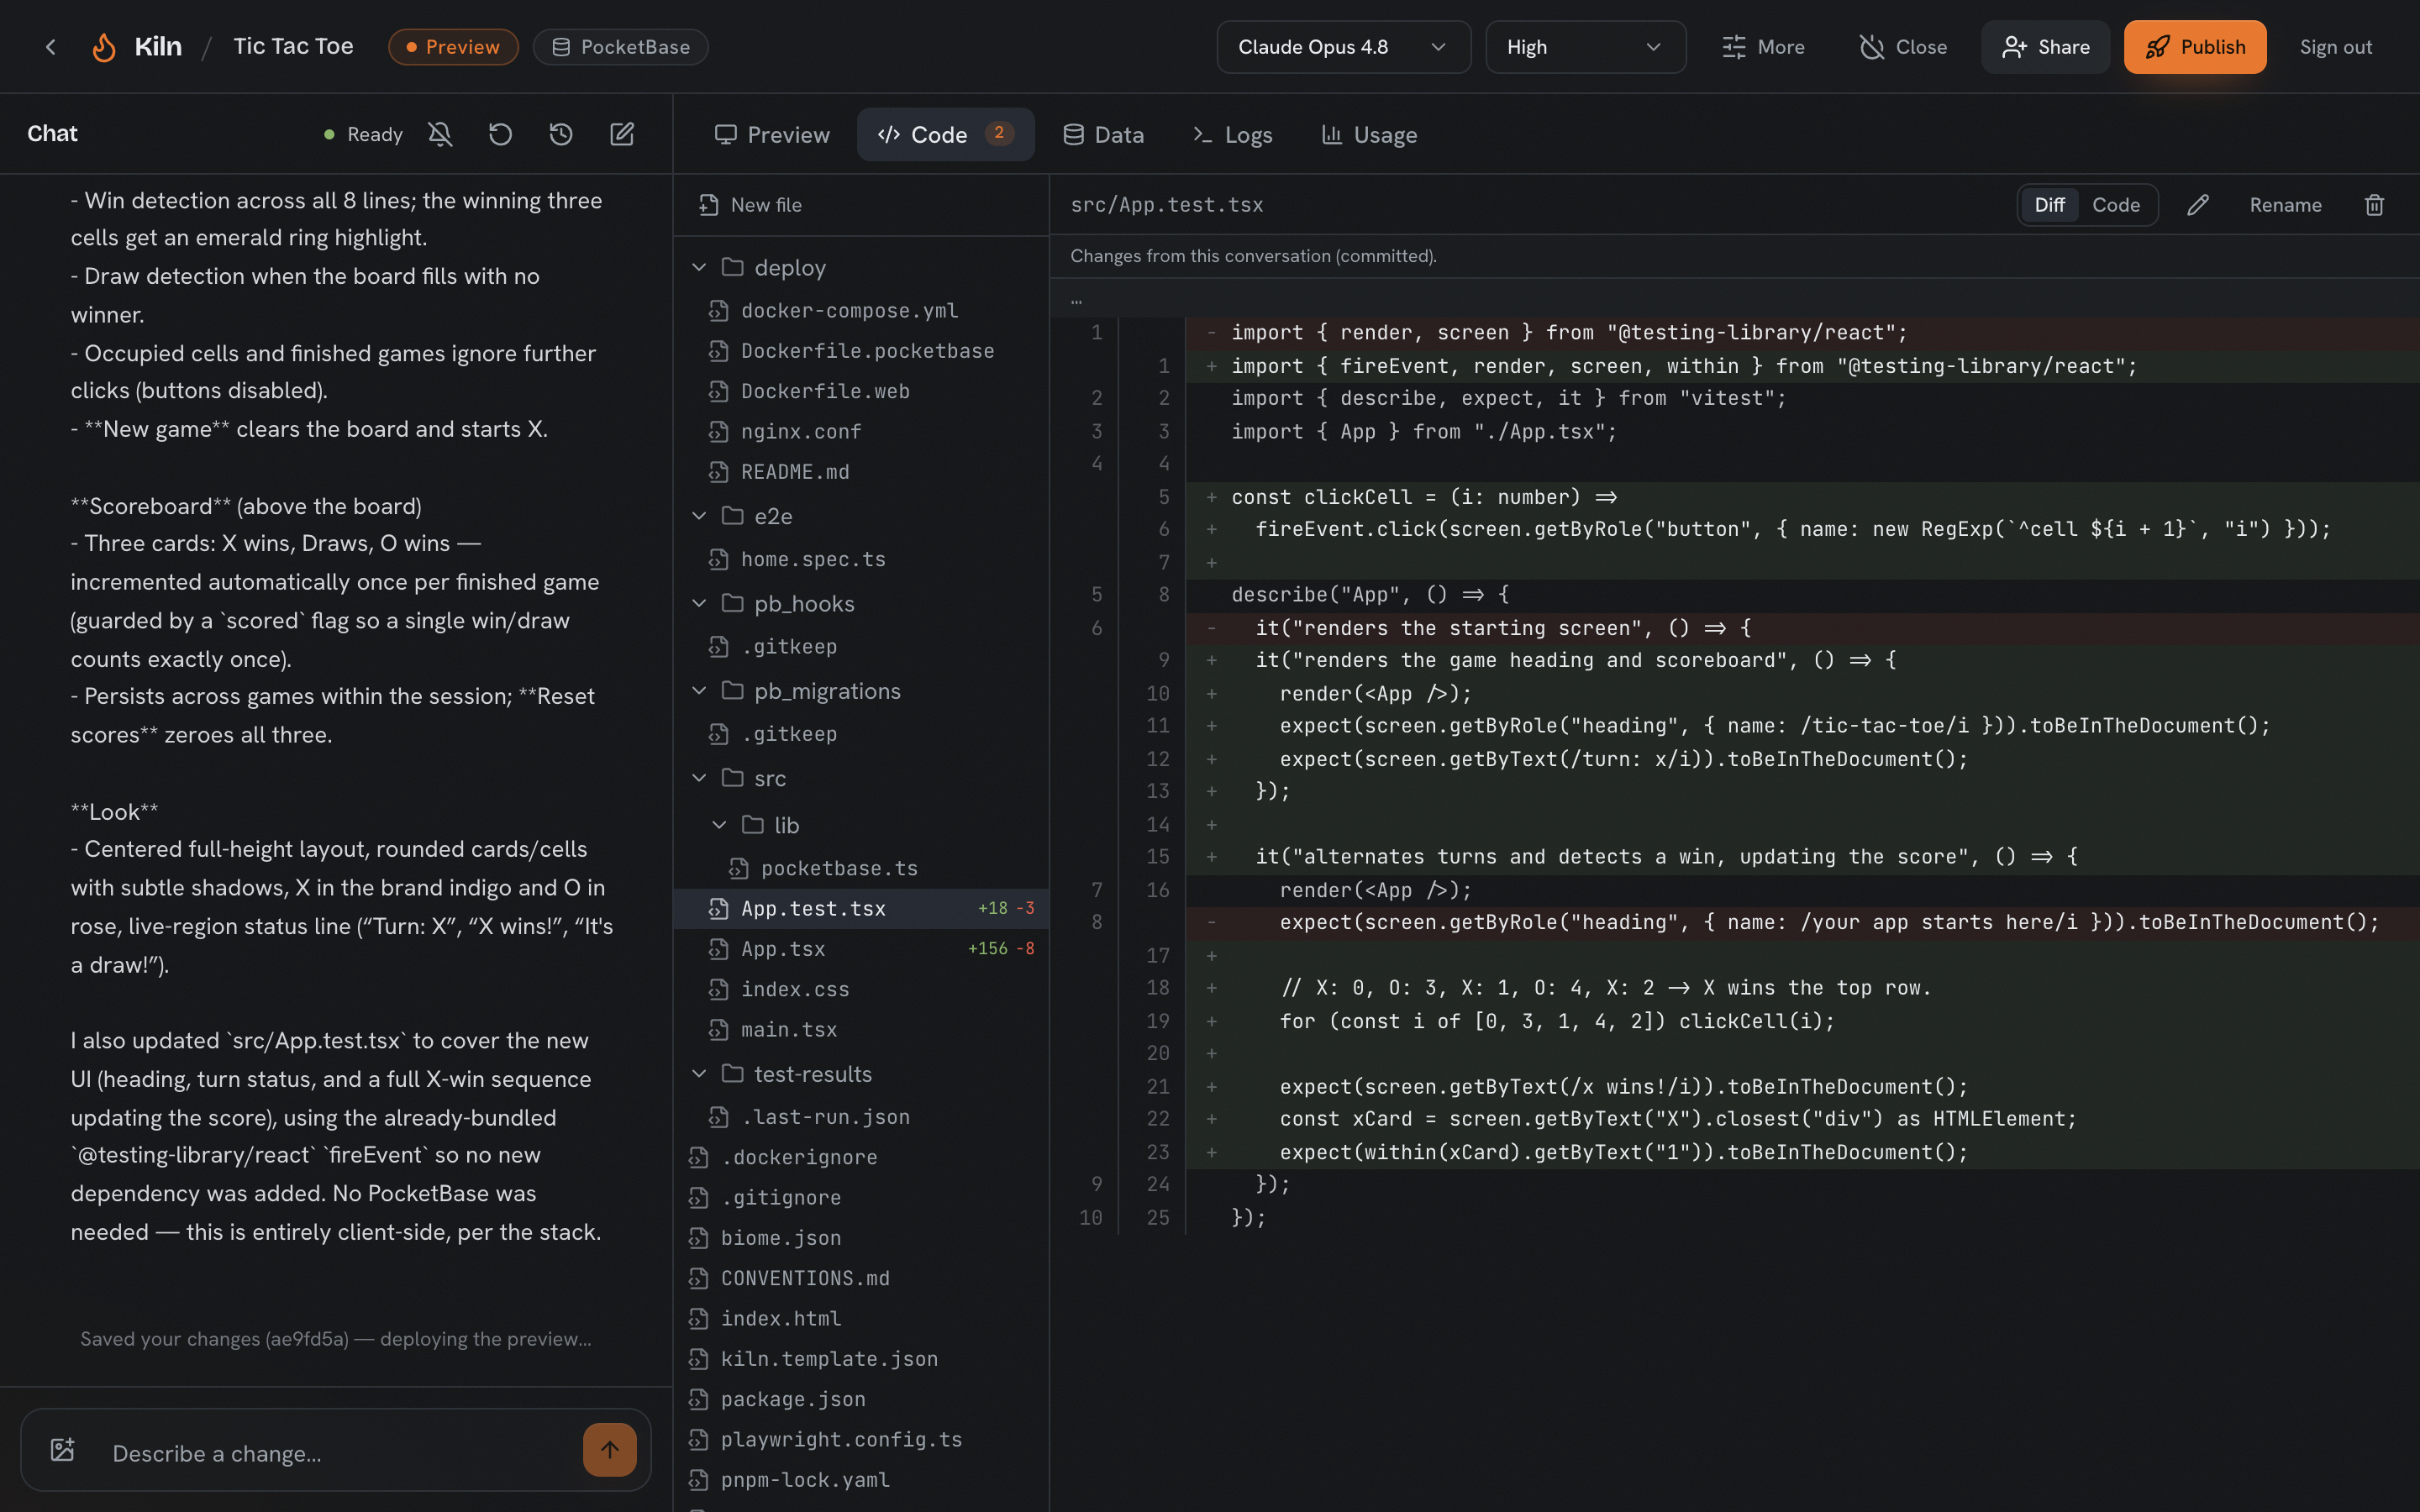Collapse the lib folder
Screen dimensions: 2420x1512
pos(719,825)
